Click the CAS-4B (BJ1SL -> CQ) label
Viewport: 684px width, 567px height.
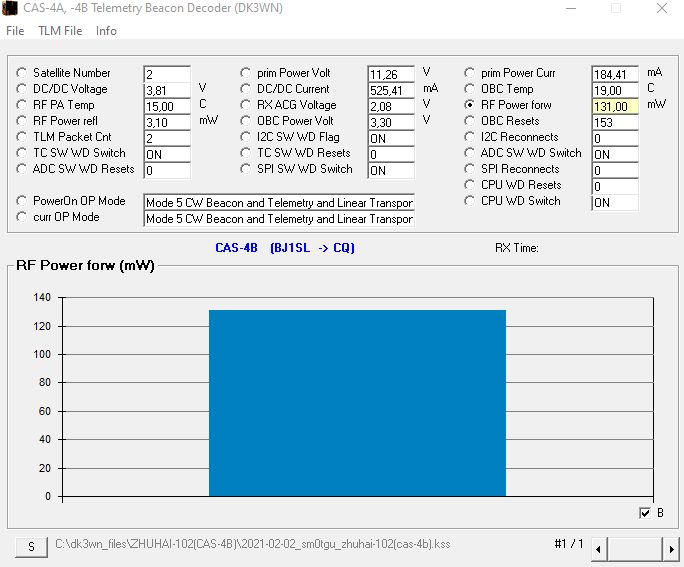tap(285, 248)
